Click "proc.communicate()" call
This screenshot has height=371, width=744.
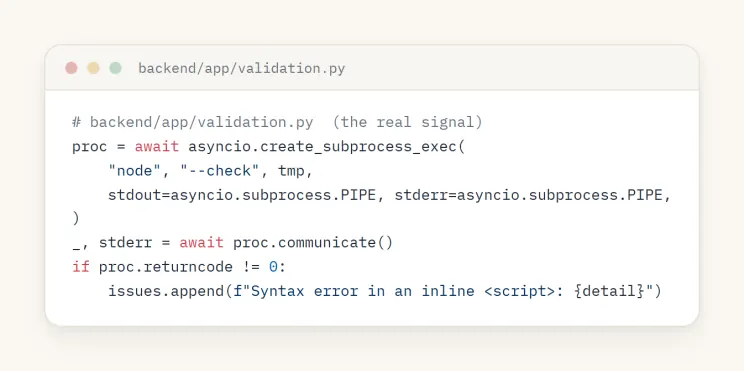tap(313, 243)
